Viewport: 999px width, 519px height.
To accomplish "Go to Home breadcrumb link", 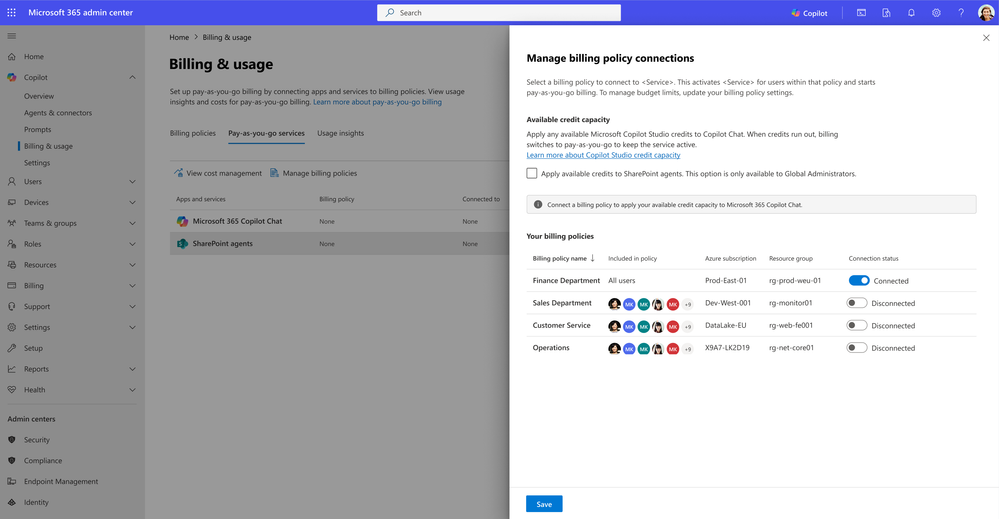I will [x=179, y=38].
